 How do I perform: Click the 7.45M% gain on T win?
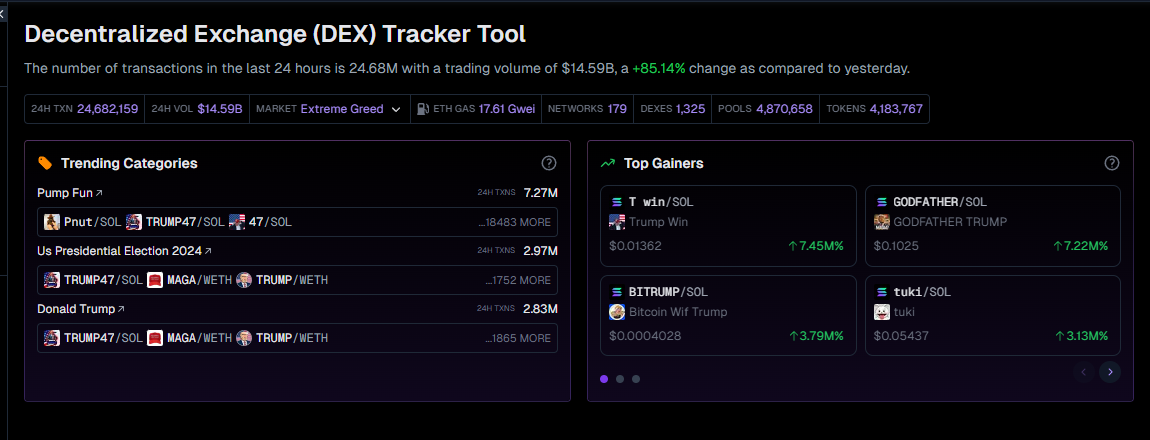tap(816, 246)
